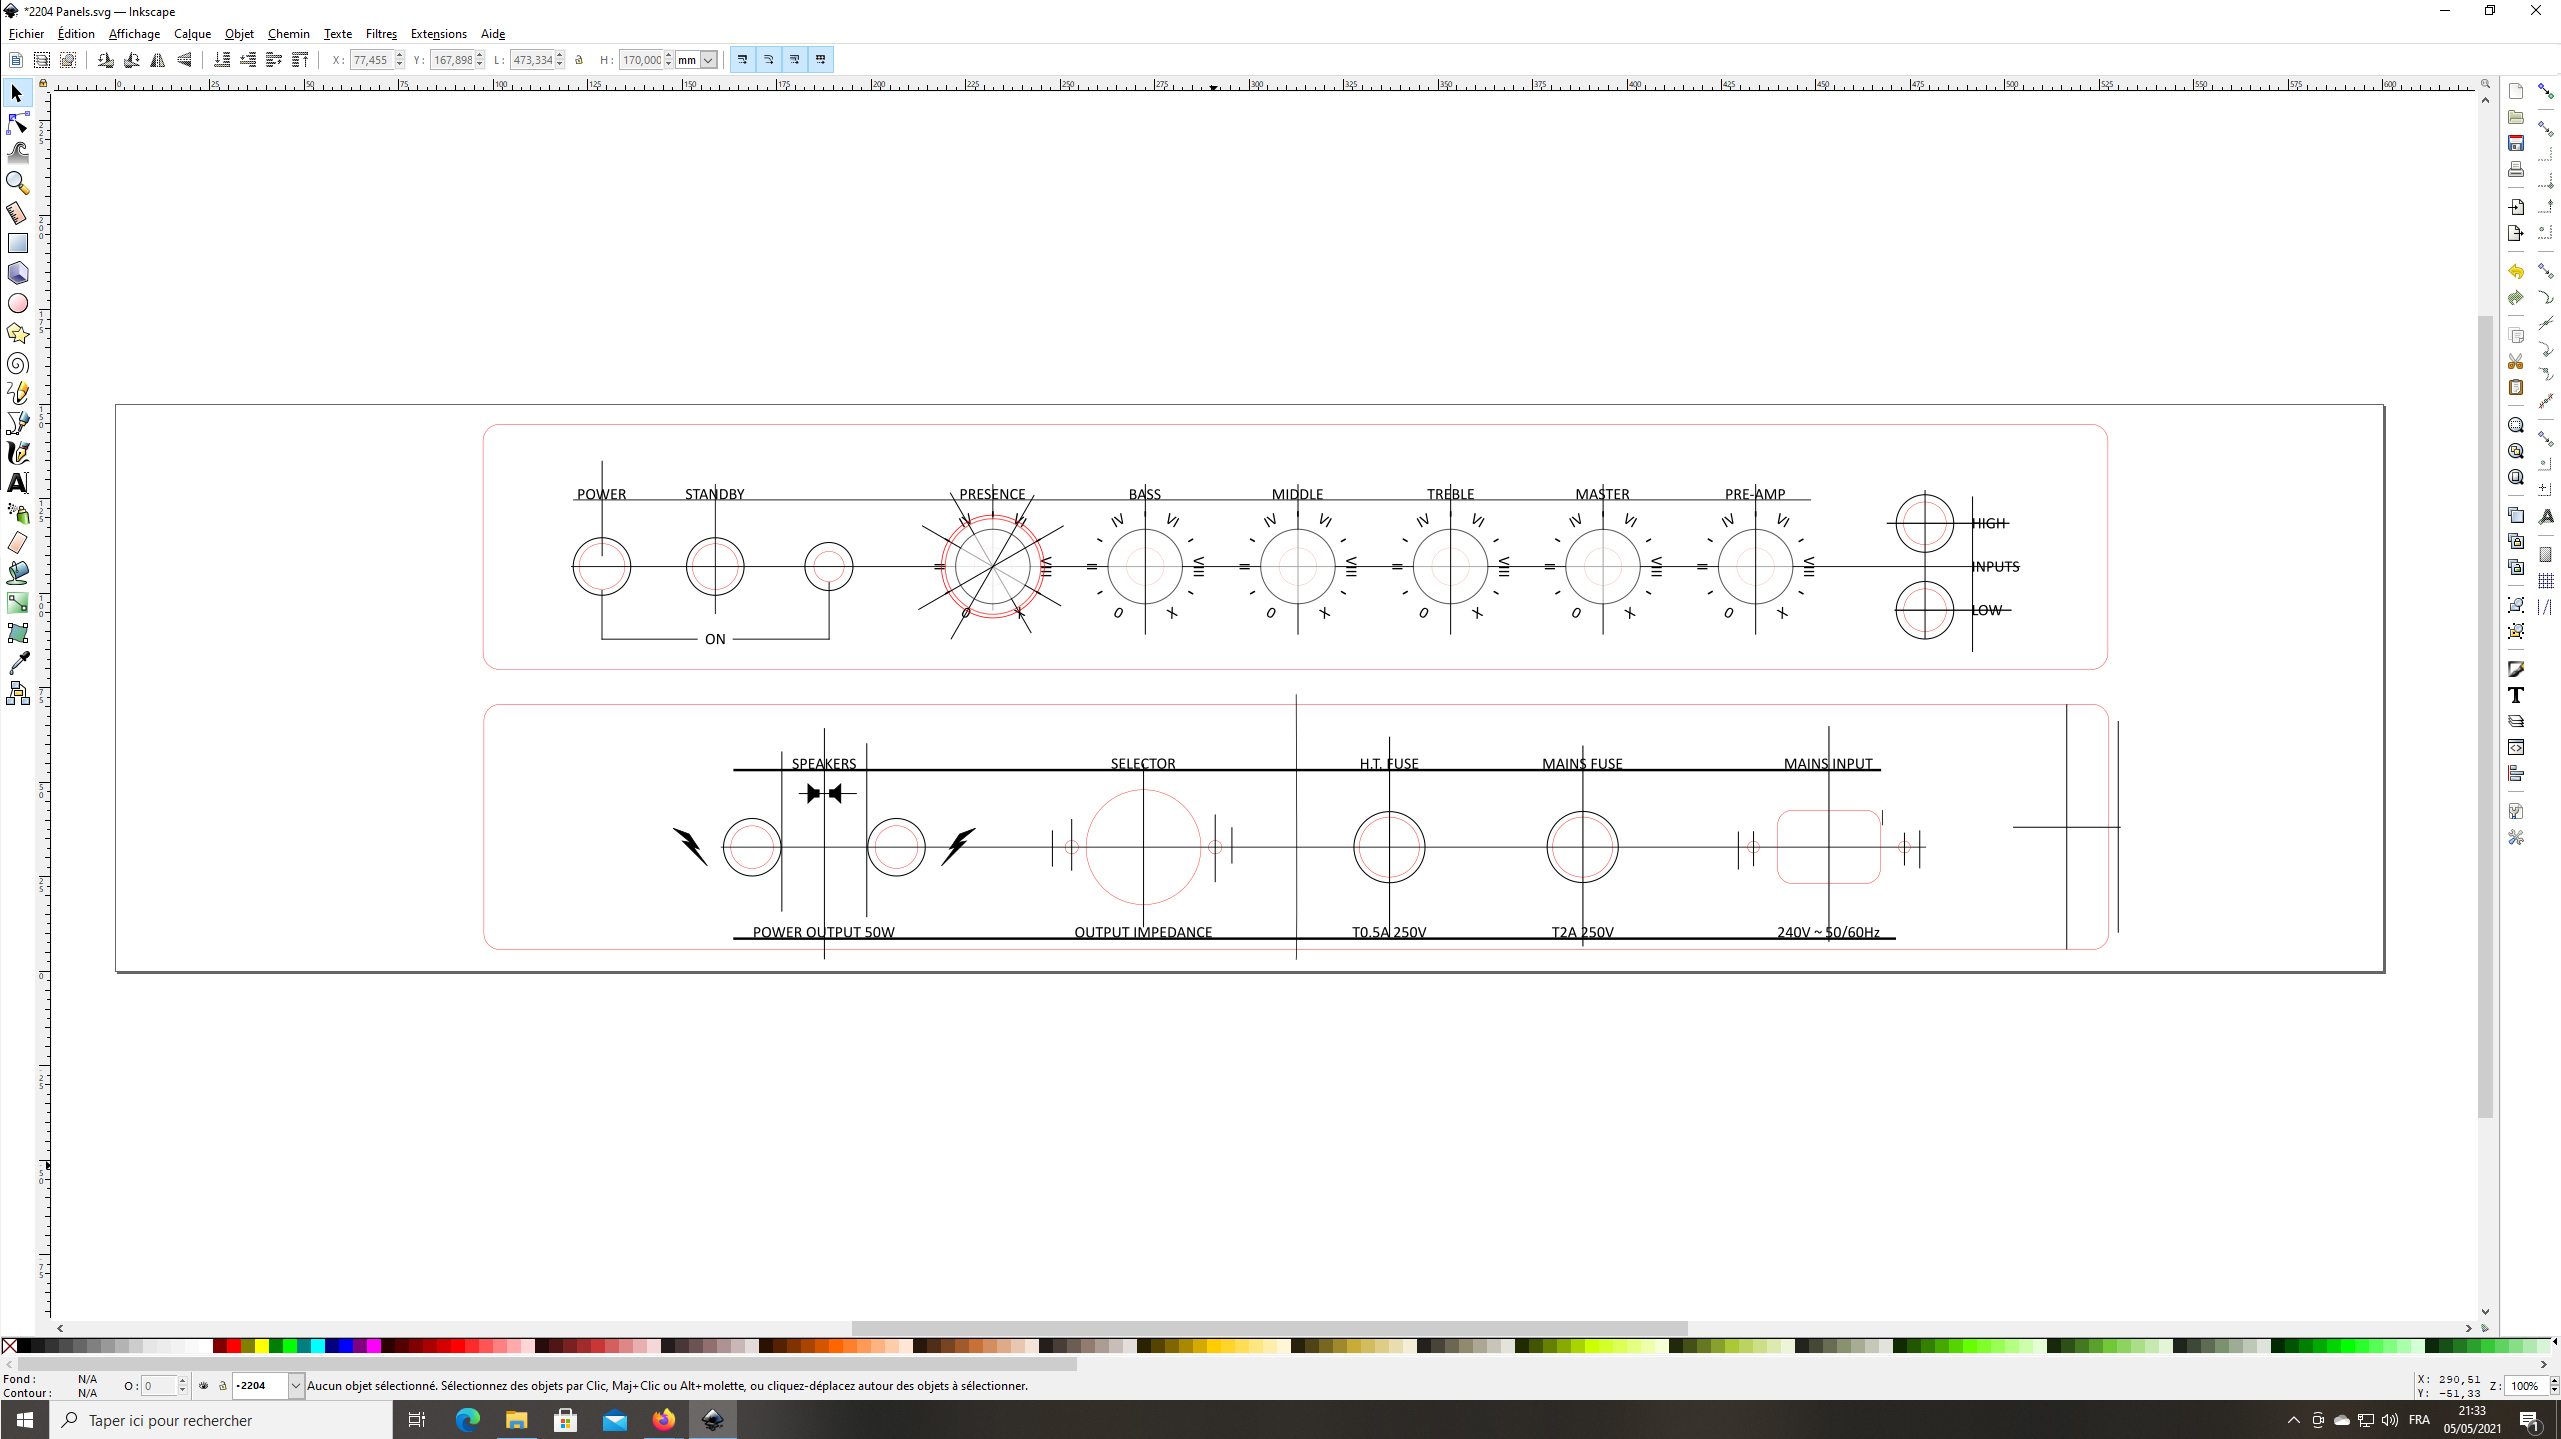Screen dimensions: 2561x1439
Task: Click the zoom 100% field
Action: (2524, 1386)
